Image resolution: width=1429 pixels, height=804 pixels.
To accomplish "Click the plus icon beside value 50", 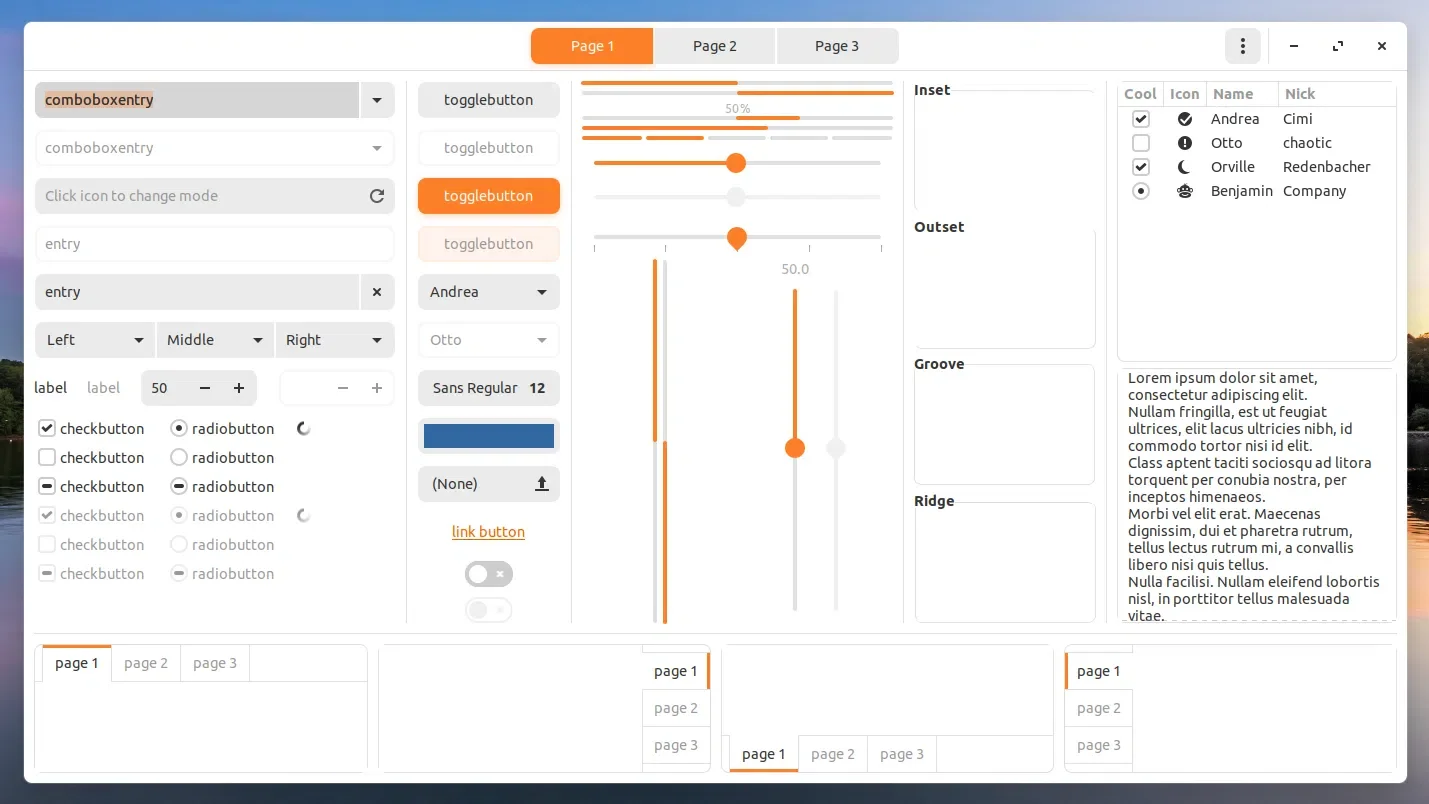I will [x=239, y=388].
